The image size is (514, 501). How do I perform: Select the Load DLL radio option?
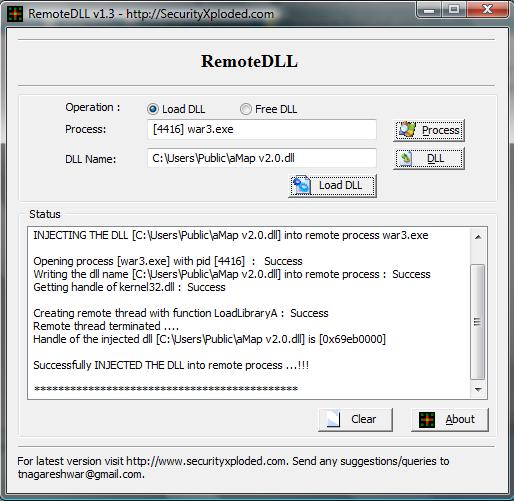pyautogui.click(x=153, y=109)
